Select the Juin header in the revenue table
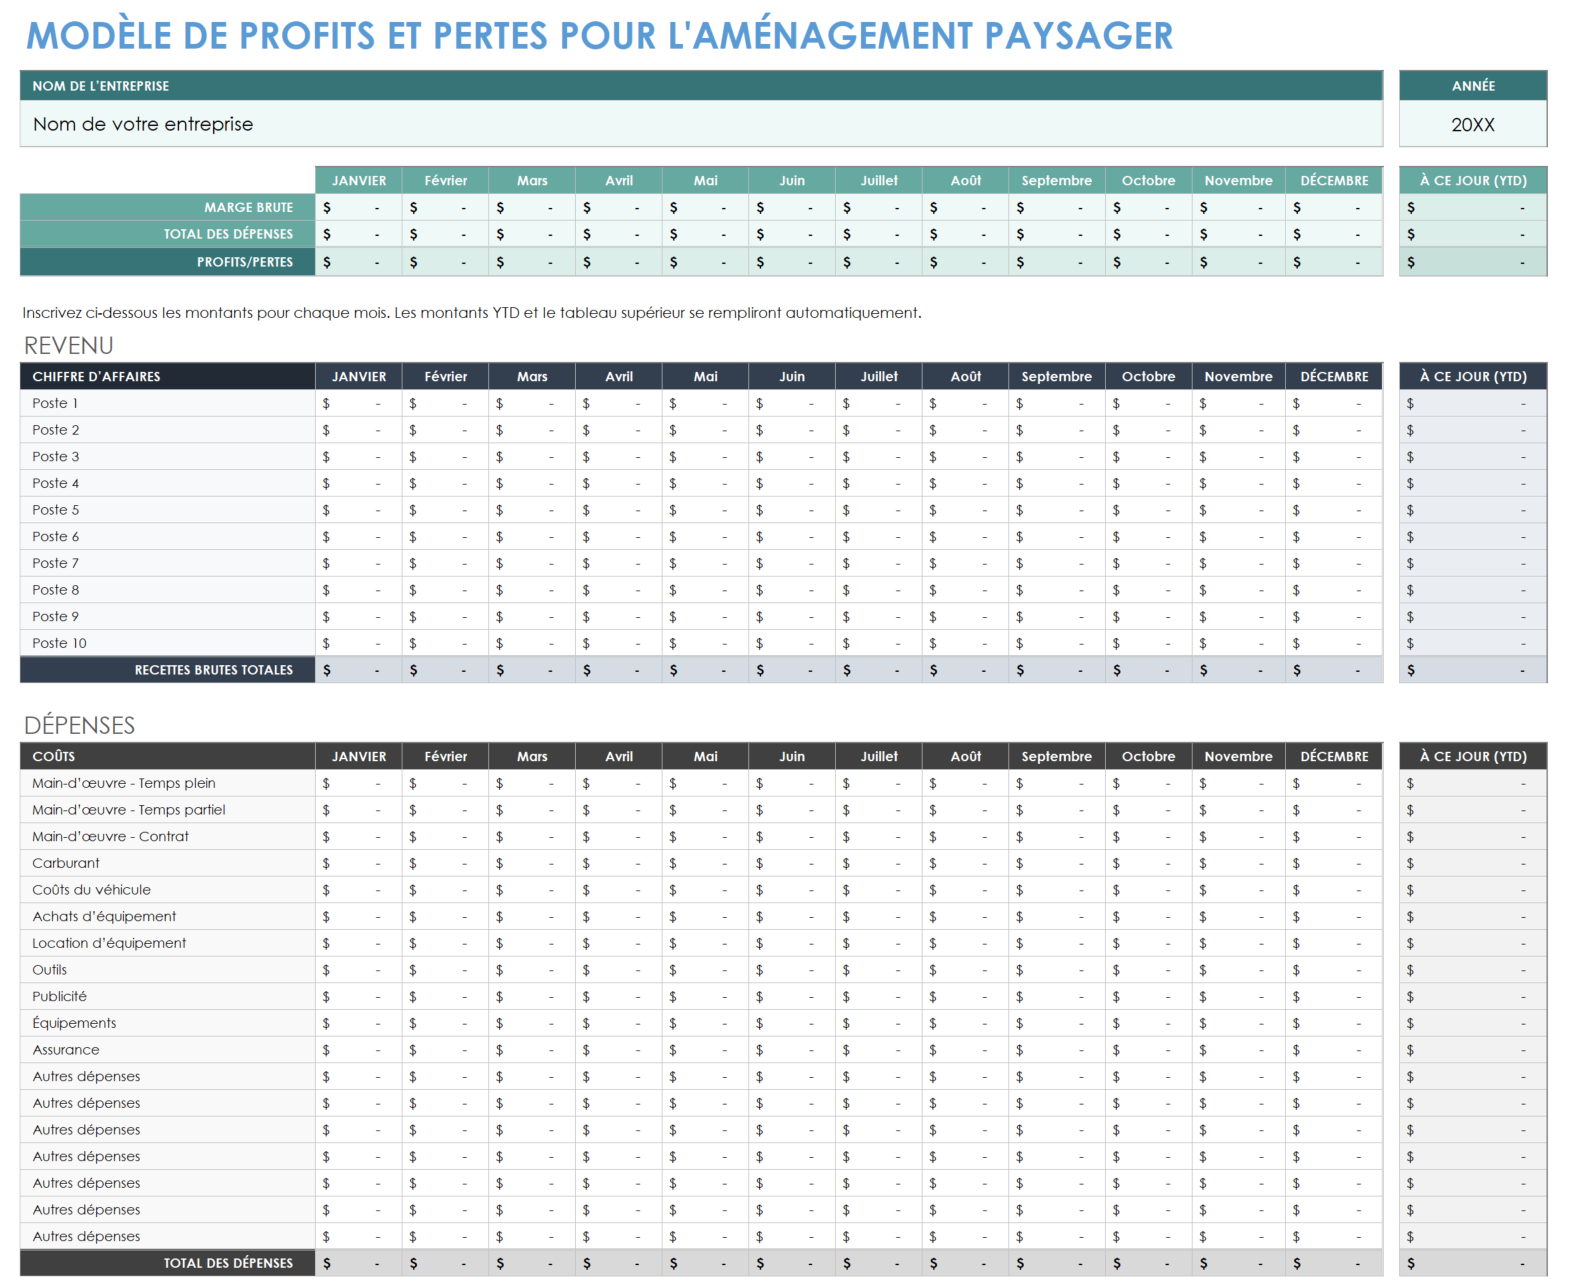 point(792,376)
